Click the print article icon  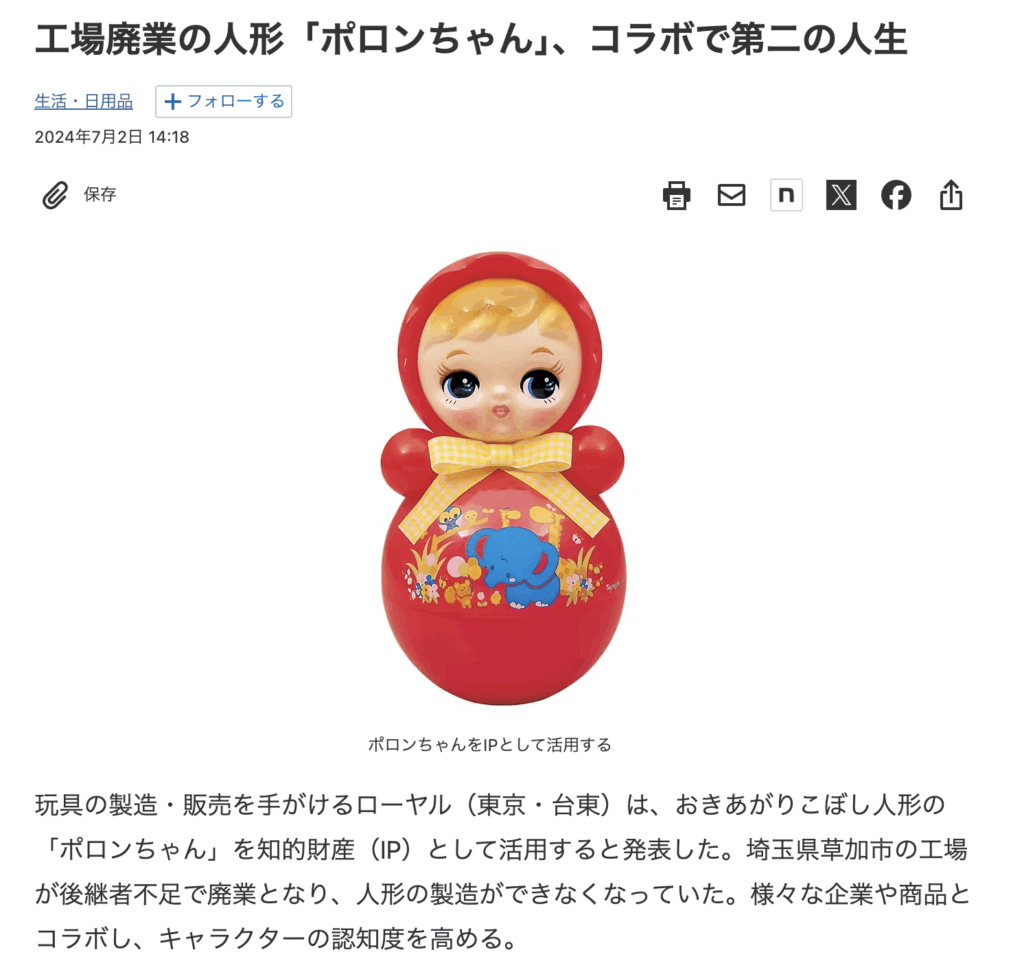point(676,195)
